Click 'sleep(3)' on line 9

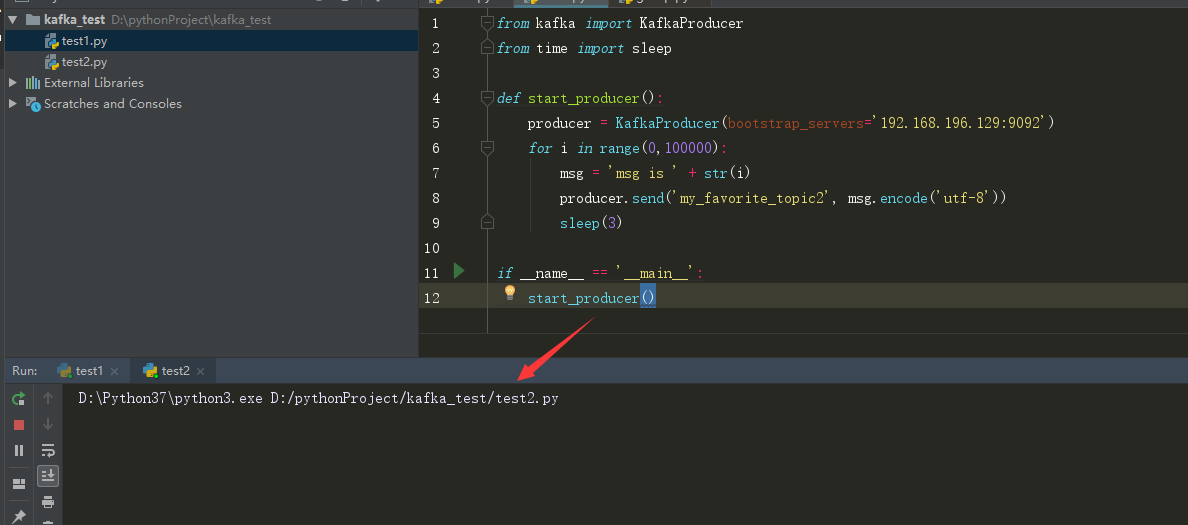point(591,223)
